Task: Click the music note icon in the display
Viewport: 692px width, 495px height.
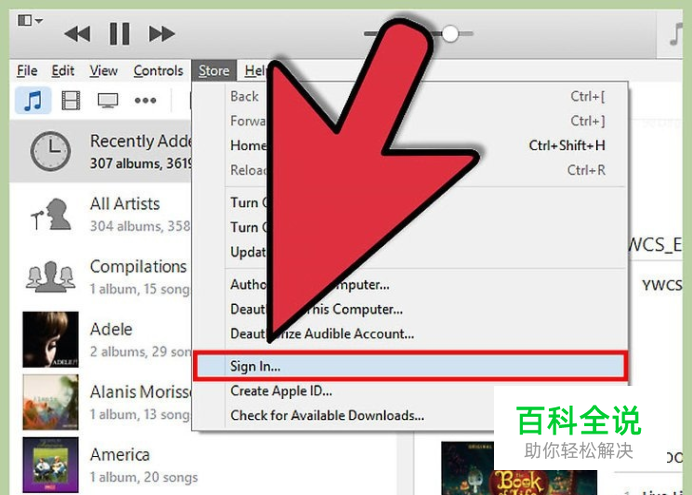Action: [x=676, y=34]
